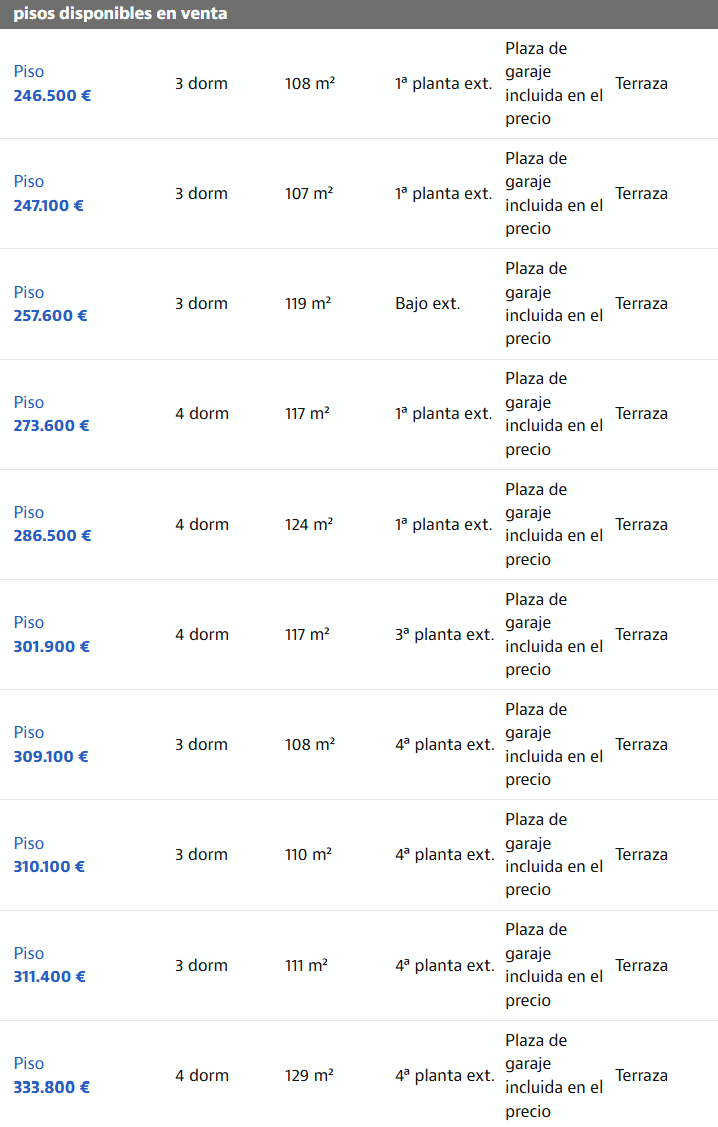
Task: Select the 111 m² area cell
Action: point(306,965)
